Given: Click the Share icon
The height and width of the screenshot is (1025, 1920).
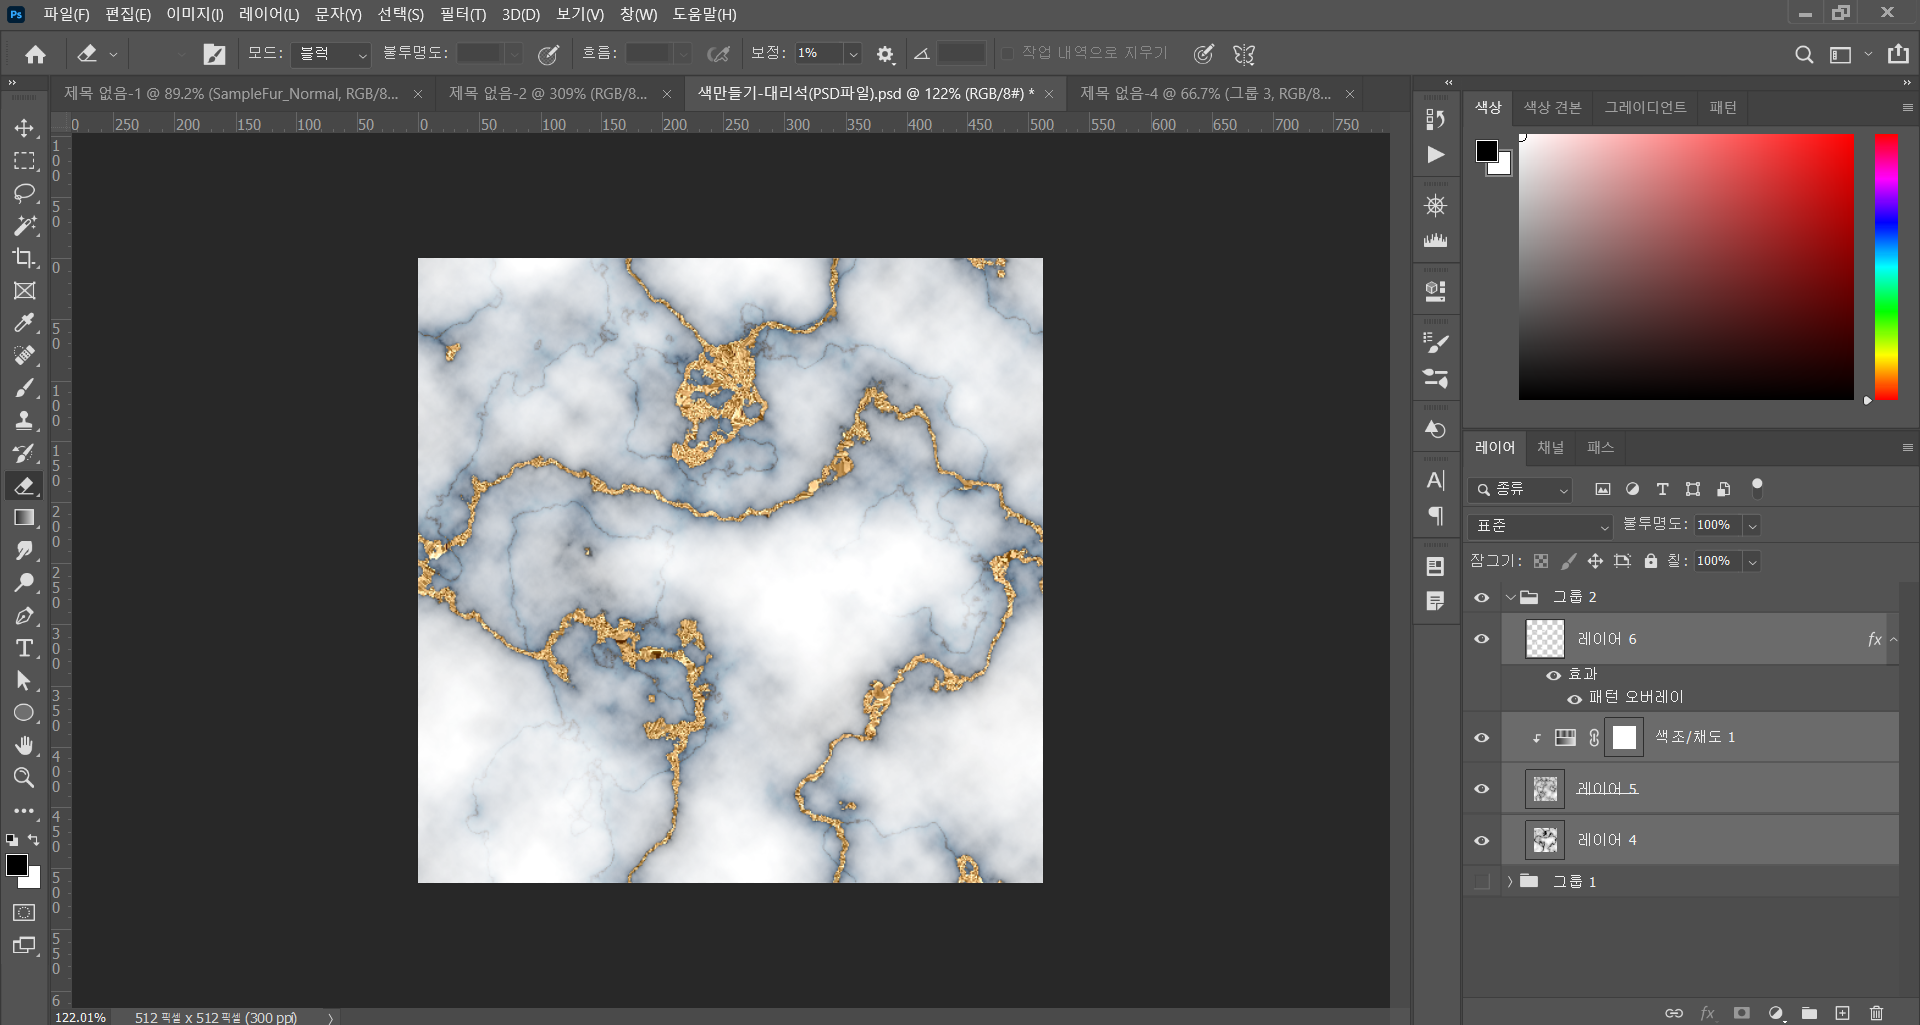Looking at the screenshot, I should [x=1898, y=54].
